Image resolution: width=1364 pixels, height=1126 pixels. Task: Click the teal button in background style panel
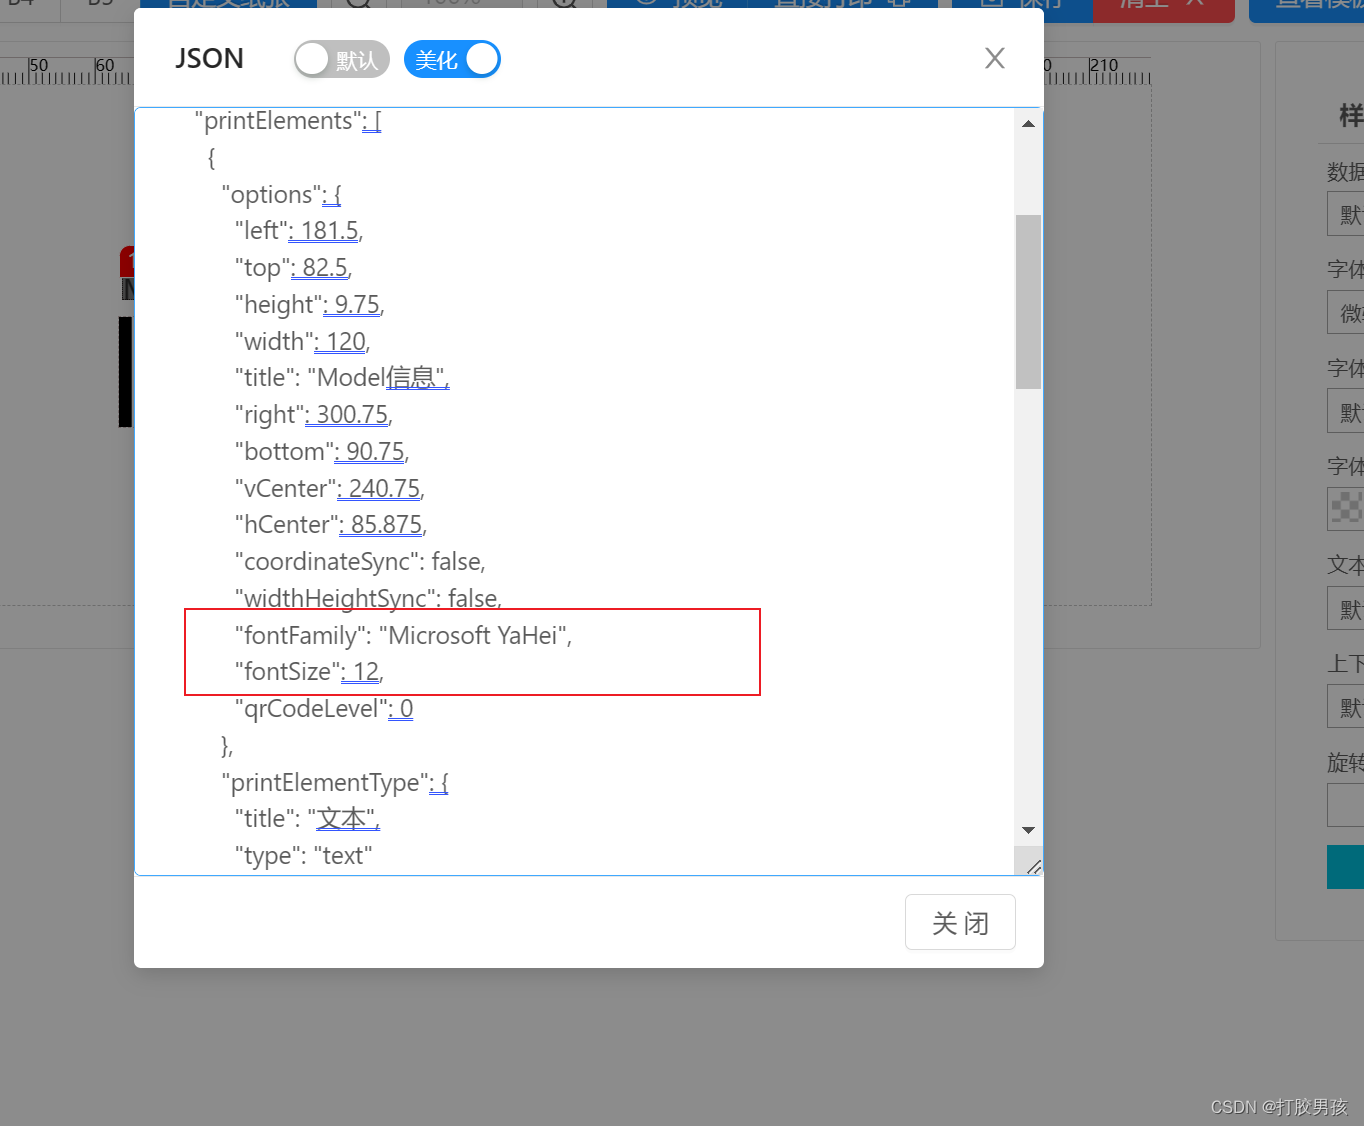coord(1345,867)
